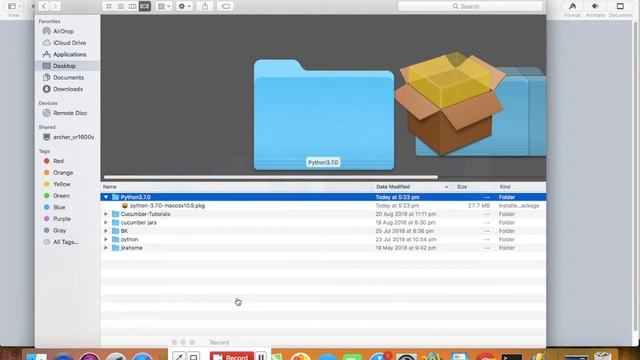Click the red Record button
Image resolution: width=640 pixels, height=360 pixels.
click(231, 356)
